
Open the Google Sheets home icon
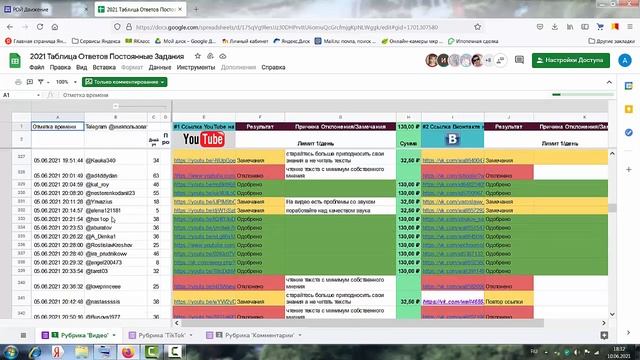coord(15,61)
